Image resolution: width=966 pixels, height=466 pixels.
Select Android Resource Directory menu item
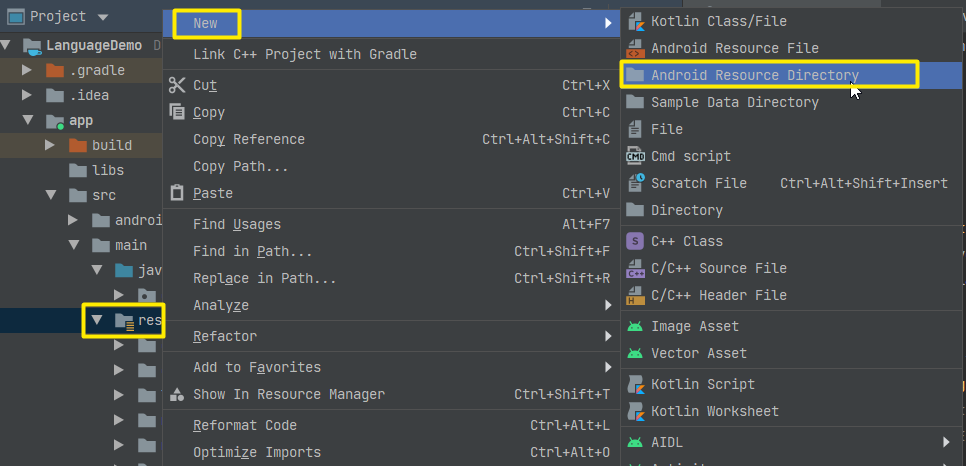[x=755, y=75]
